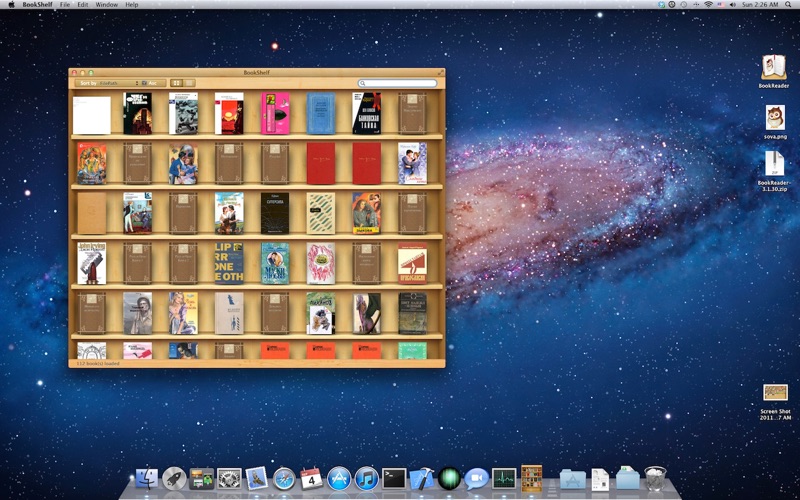Select the yellow book with blonde woman
This screenshot has height=500, width=800.
(183, 313)
